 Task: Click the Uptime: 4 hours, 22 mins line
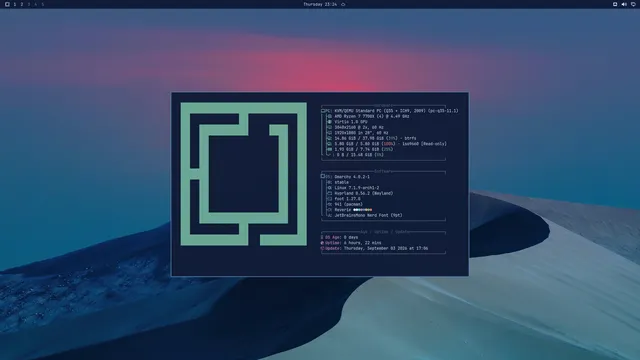351,243
